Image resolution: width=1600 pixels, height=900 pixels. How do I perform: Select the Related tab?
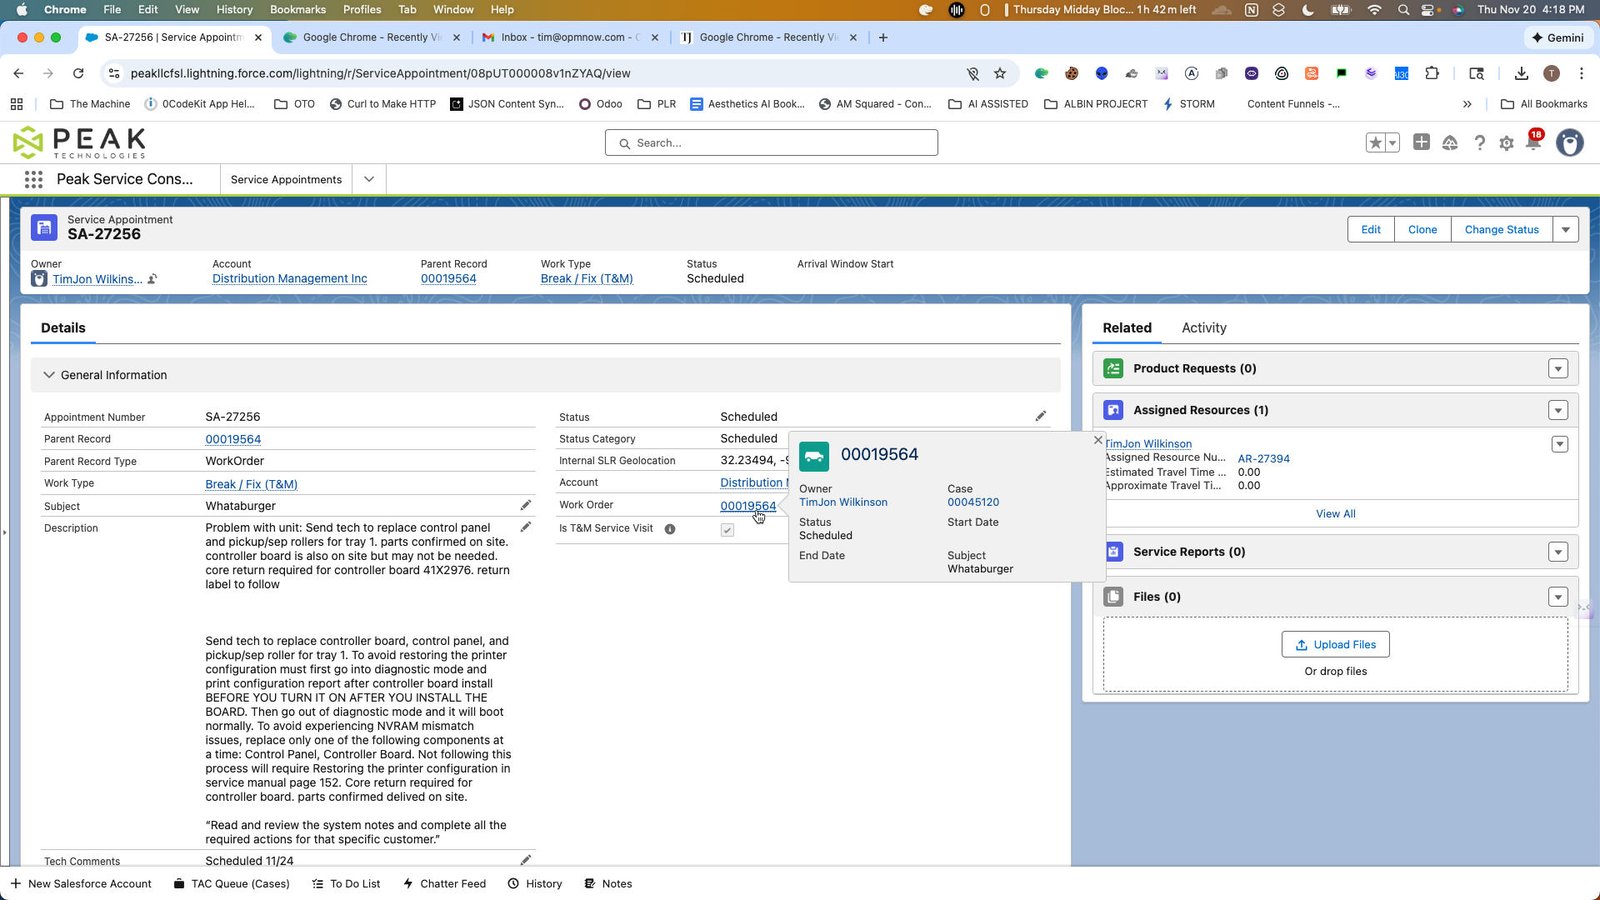click(x=1127, y=328)
